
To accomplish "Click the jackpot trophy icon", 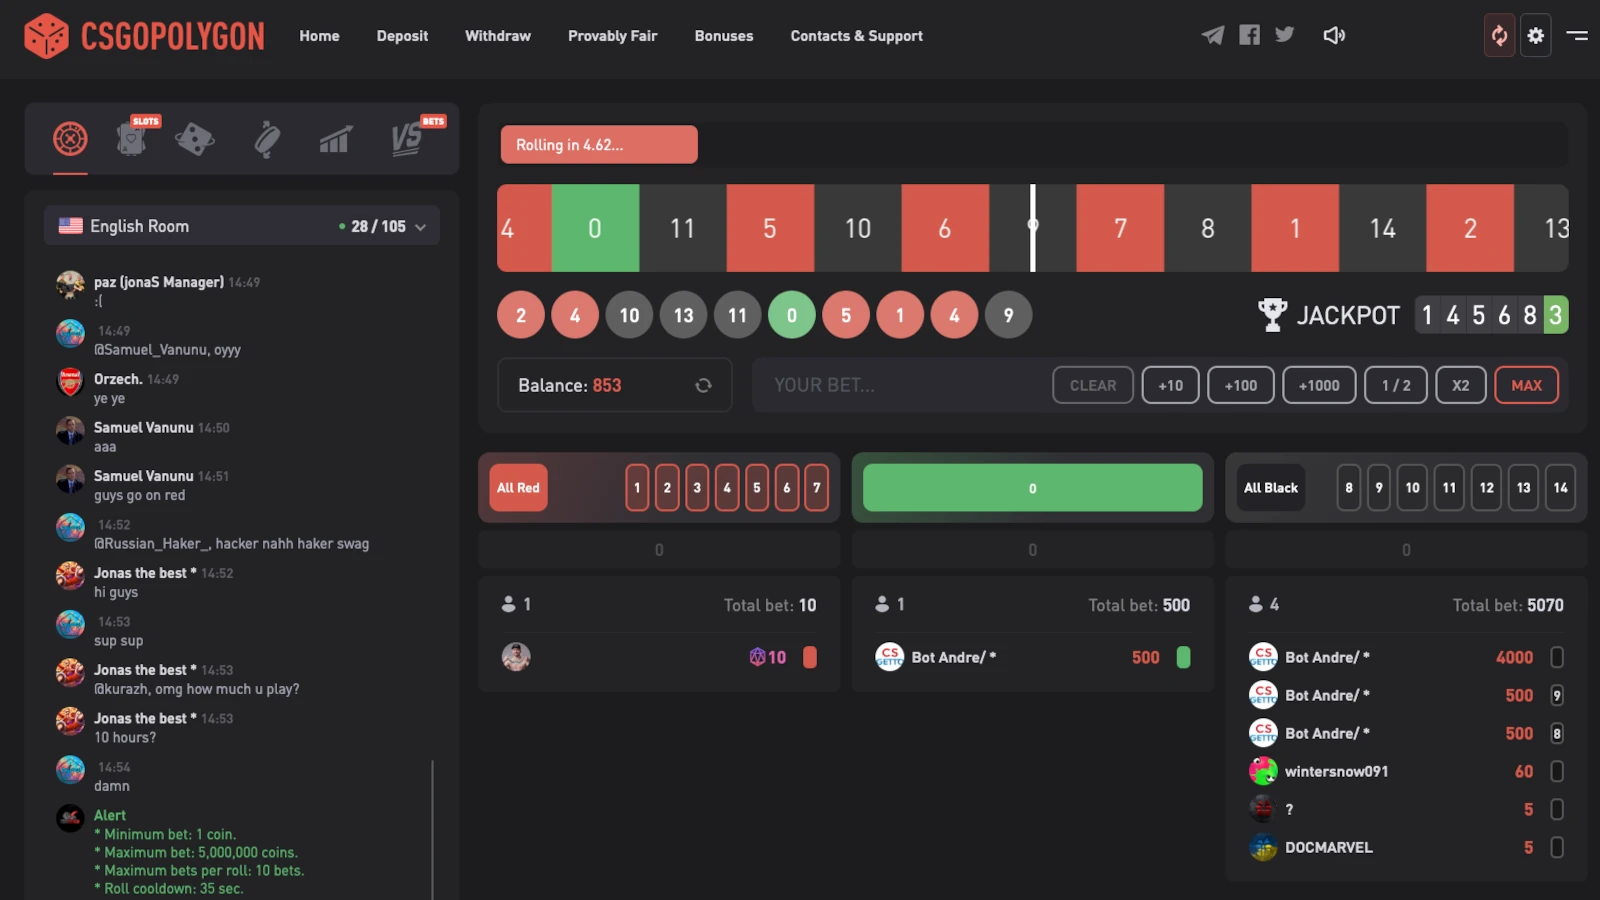I will [1272, 315].
